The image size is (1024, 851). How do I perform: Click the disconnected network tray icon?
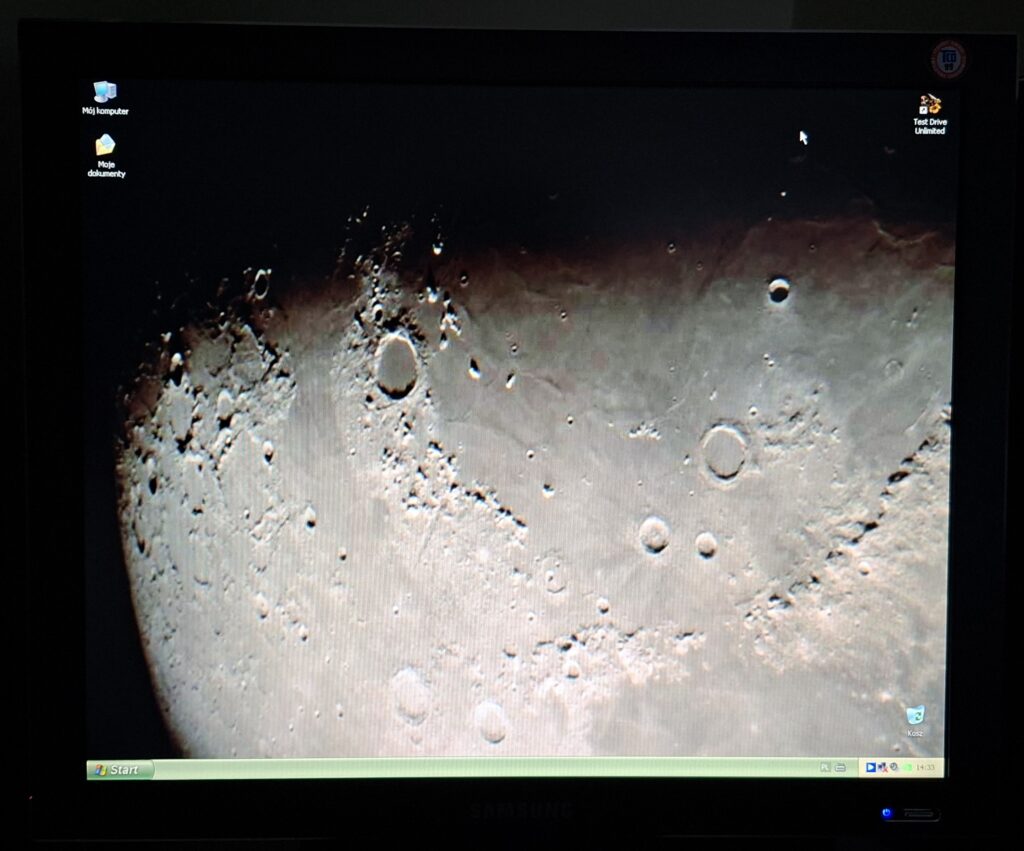tap(882, 767)
